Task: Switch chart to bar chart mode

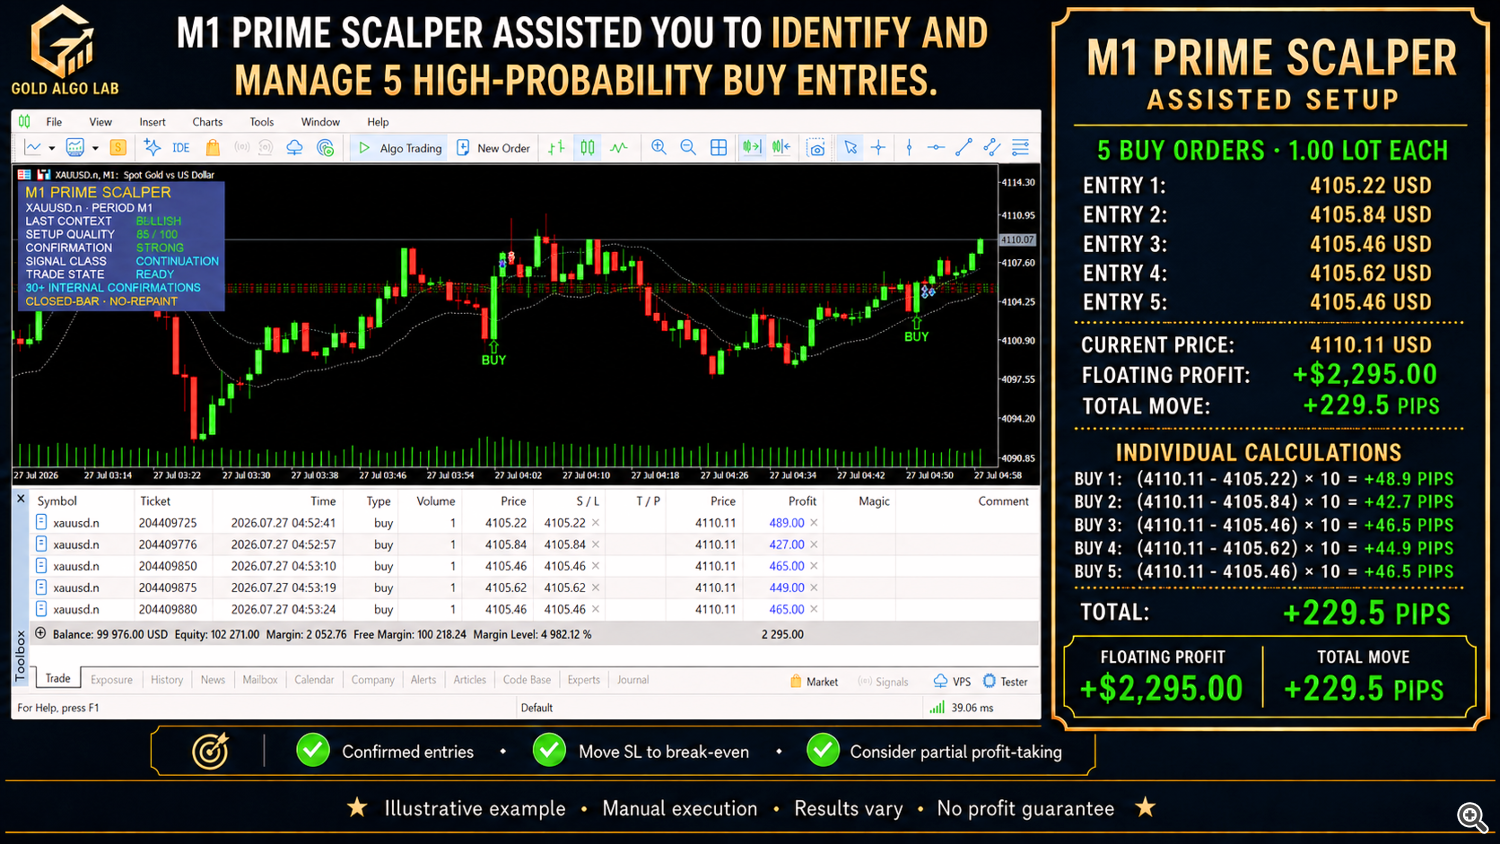Action: [x=557, y=148]
